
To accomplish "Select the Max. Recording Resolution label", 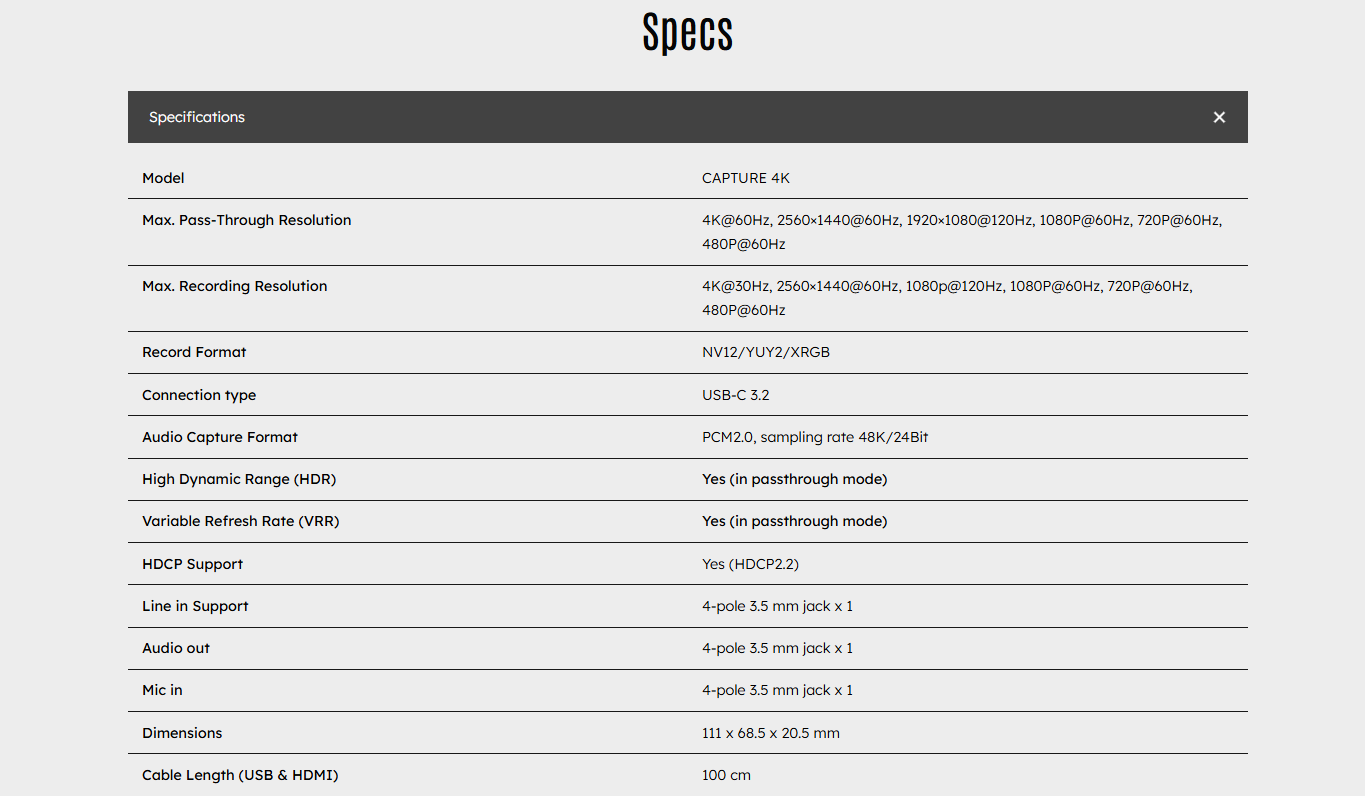I will pyautogui.click(x=235, y=286).
